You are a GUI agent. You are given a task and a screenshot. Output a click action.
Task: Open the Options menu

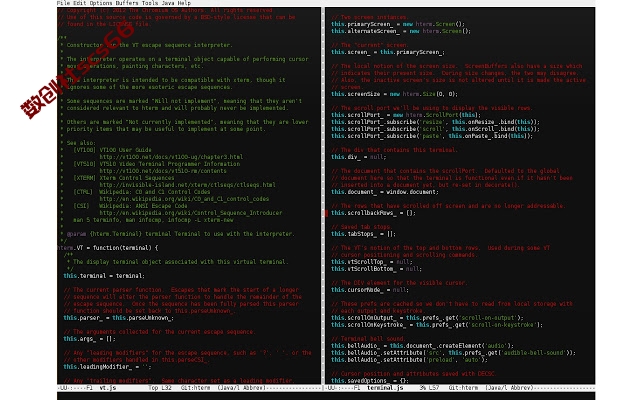(x=100, y=3)
